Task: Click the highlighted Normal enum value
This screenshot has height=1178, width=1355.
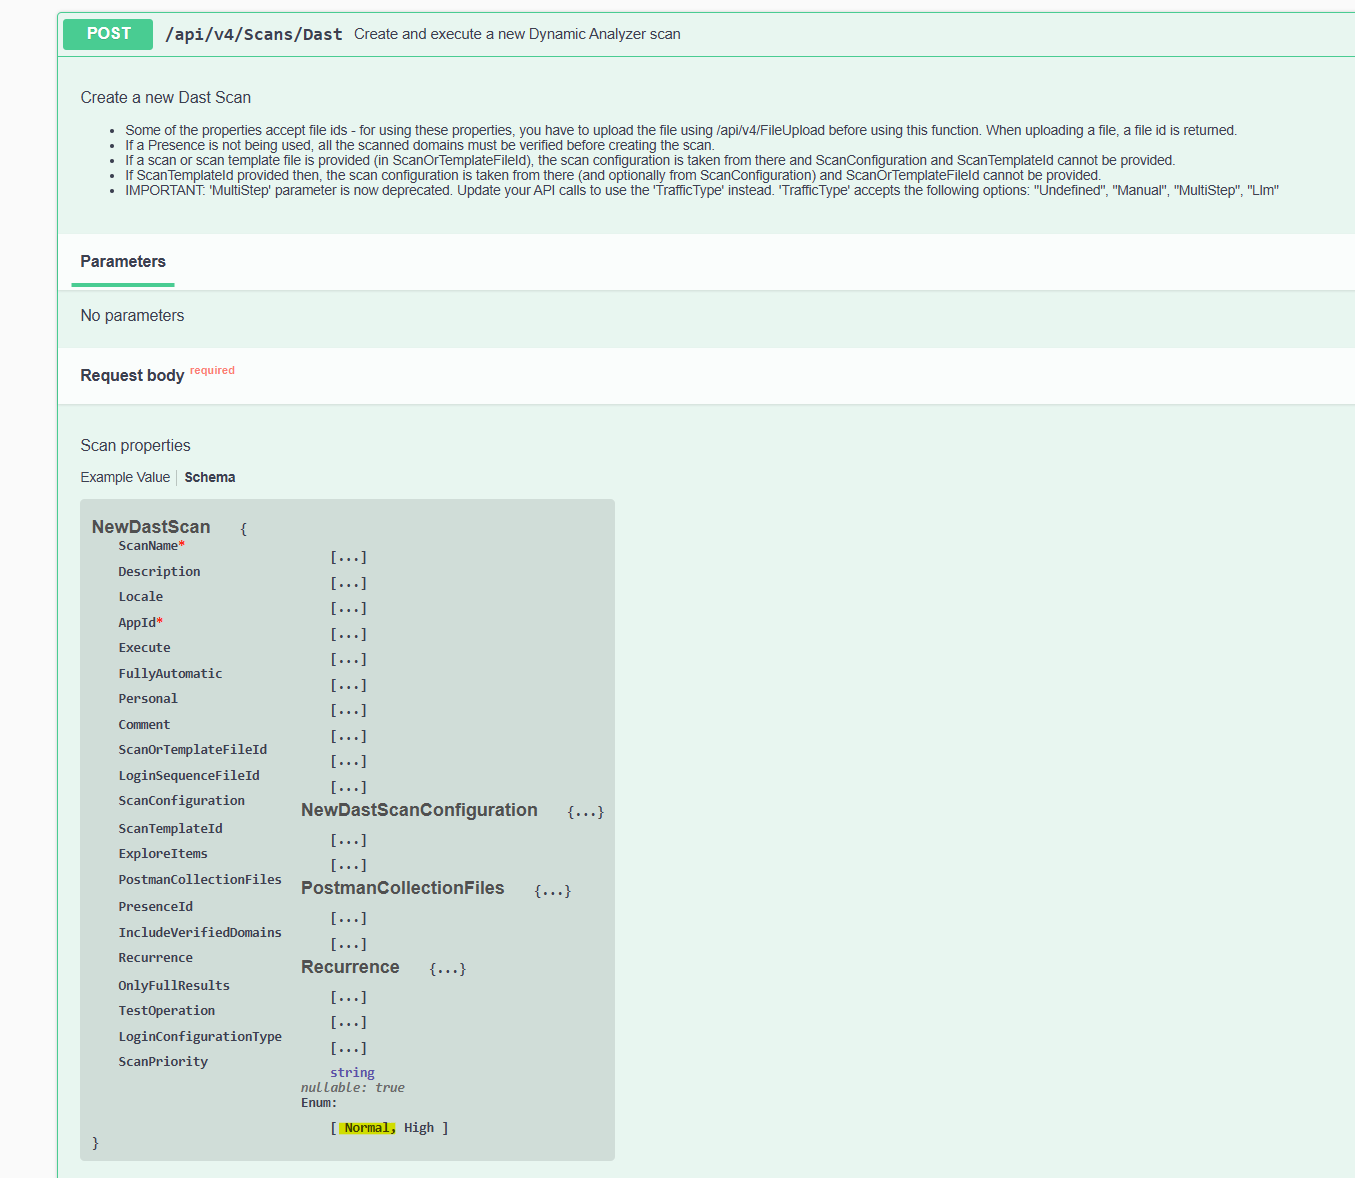Action: click(x=368, y=1128)
